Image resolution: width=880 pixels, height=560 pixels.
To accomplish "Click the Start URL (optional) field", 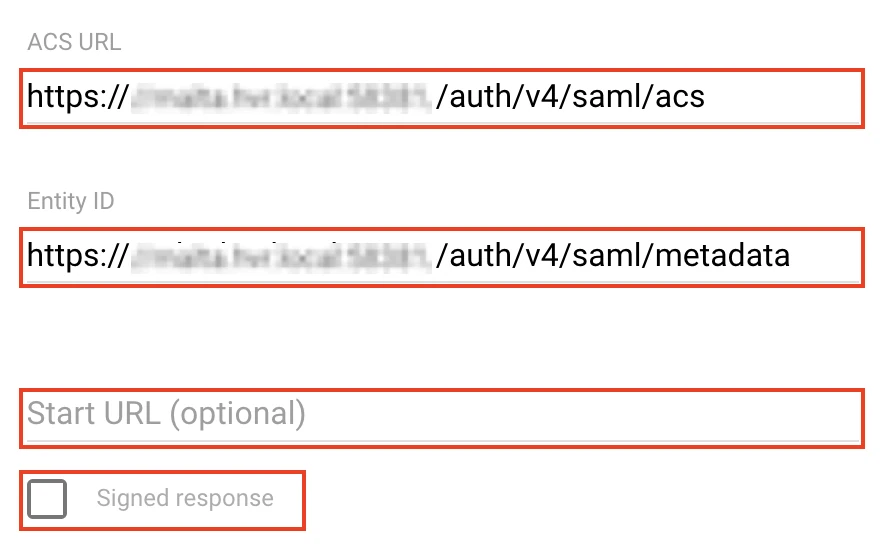I will tap(440, 414).
